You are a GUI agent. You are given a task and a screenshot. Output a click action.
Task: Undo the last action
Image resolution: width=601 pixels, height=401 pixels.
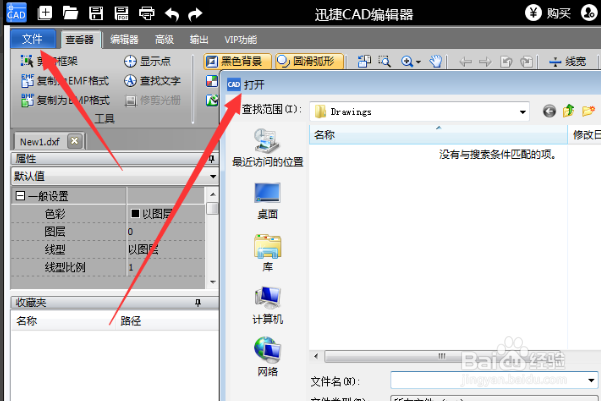pos(172,14)
